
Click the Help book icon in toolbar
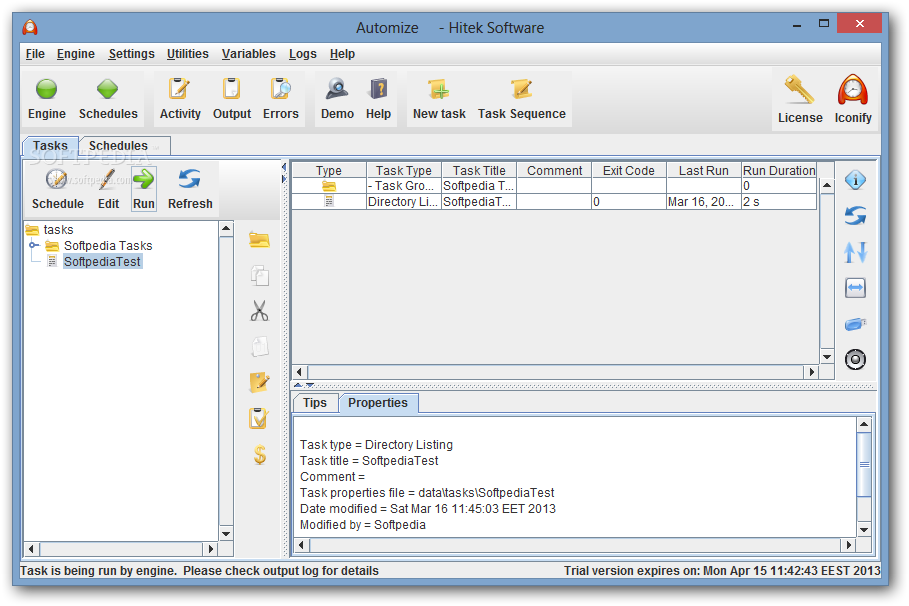(x=378, y=89)
